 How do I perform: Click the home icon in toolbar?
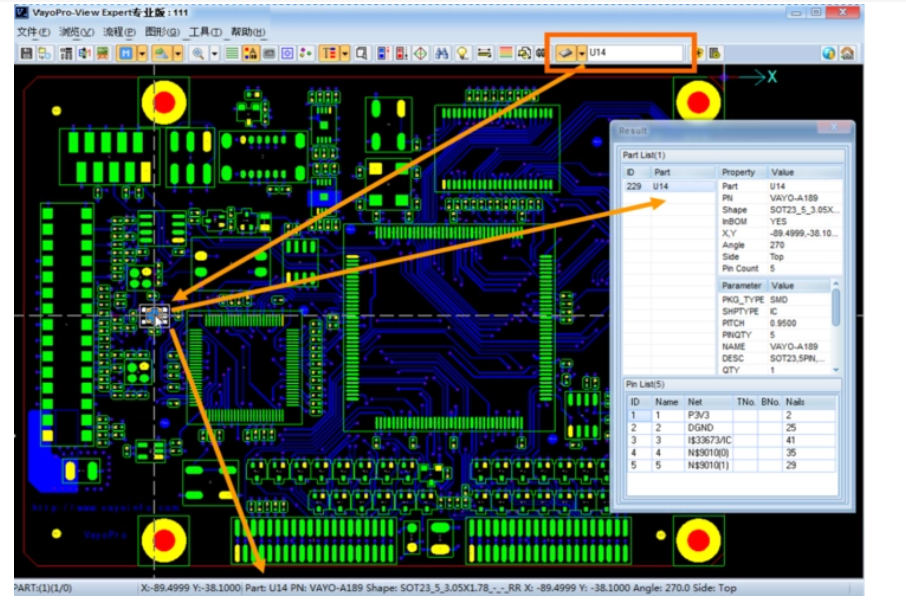(x=848, y=53)
